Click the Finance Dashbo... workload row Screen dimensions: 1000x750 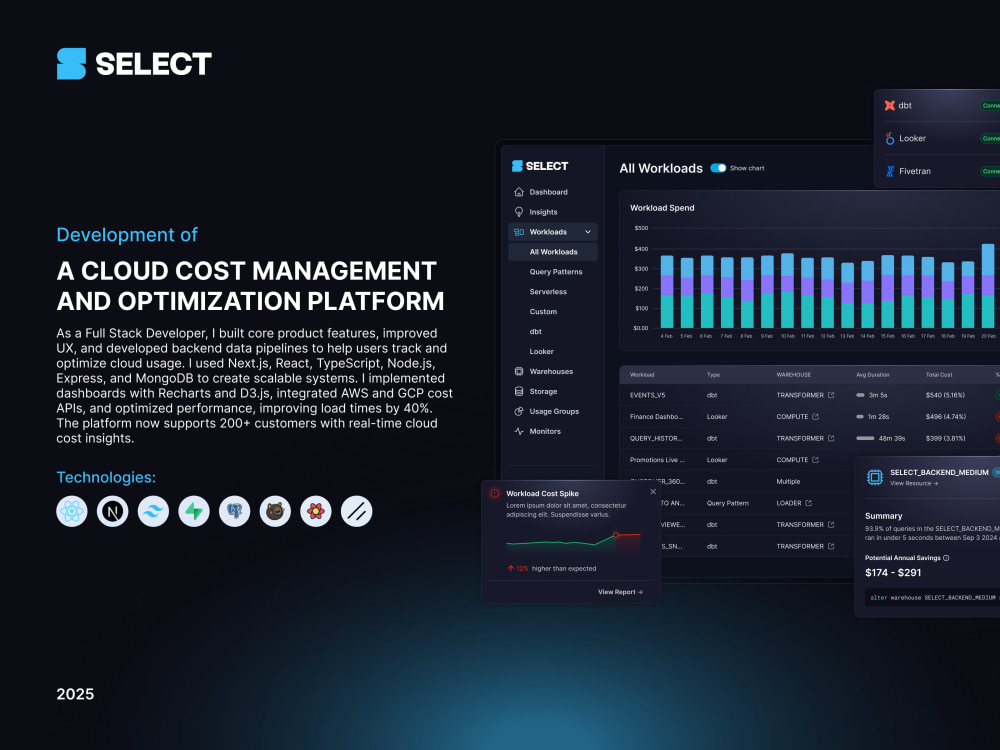810,416
